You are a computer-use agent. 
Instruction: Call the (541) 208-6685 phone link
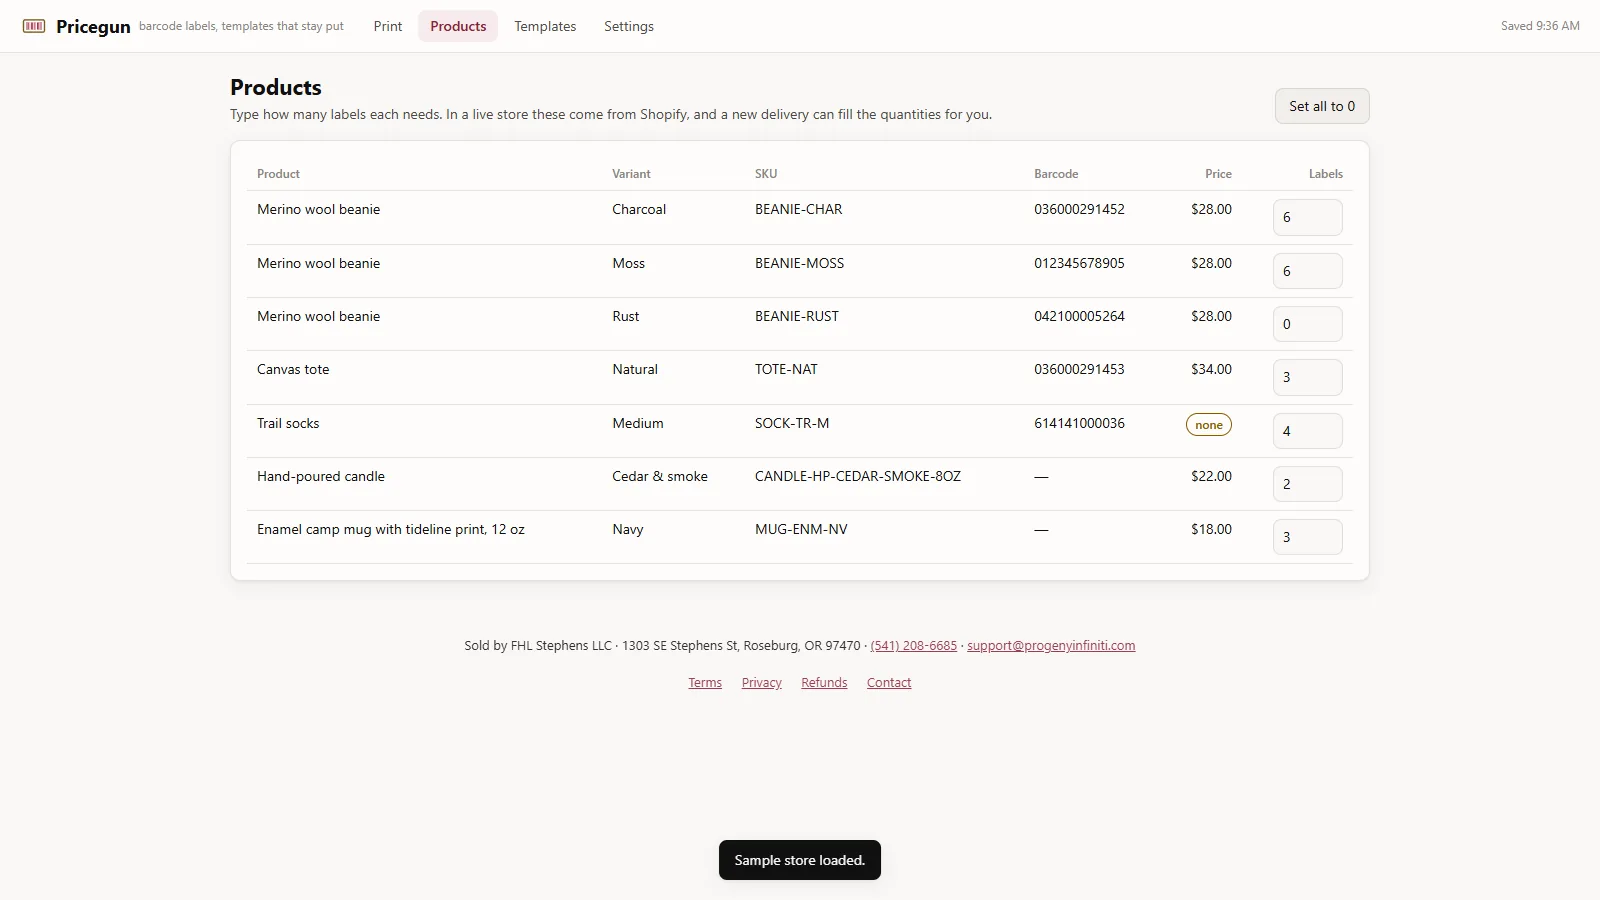914,646
